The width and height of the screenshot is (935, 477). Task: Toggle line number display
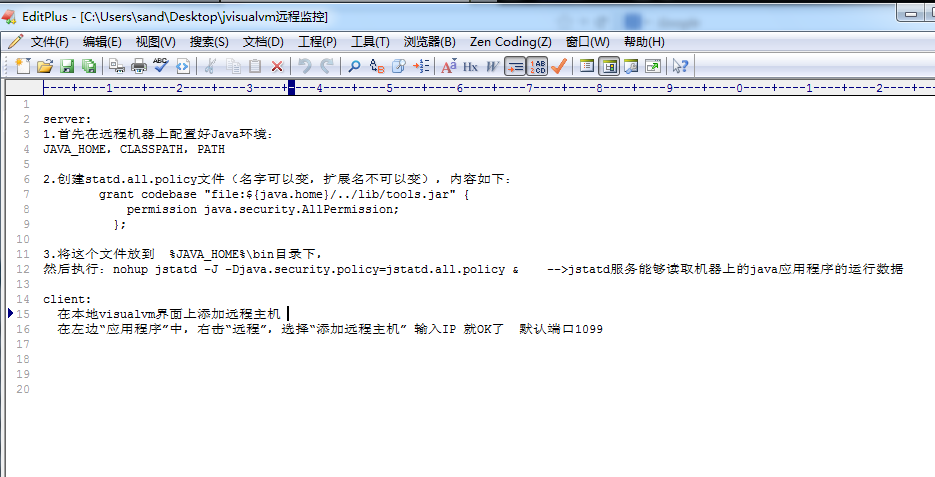(x=537, y=66)
